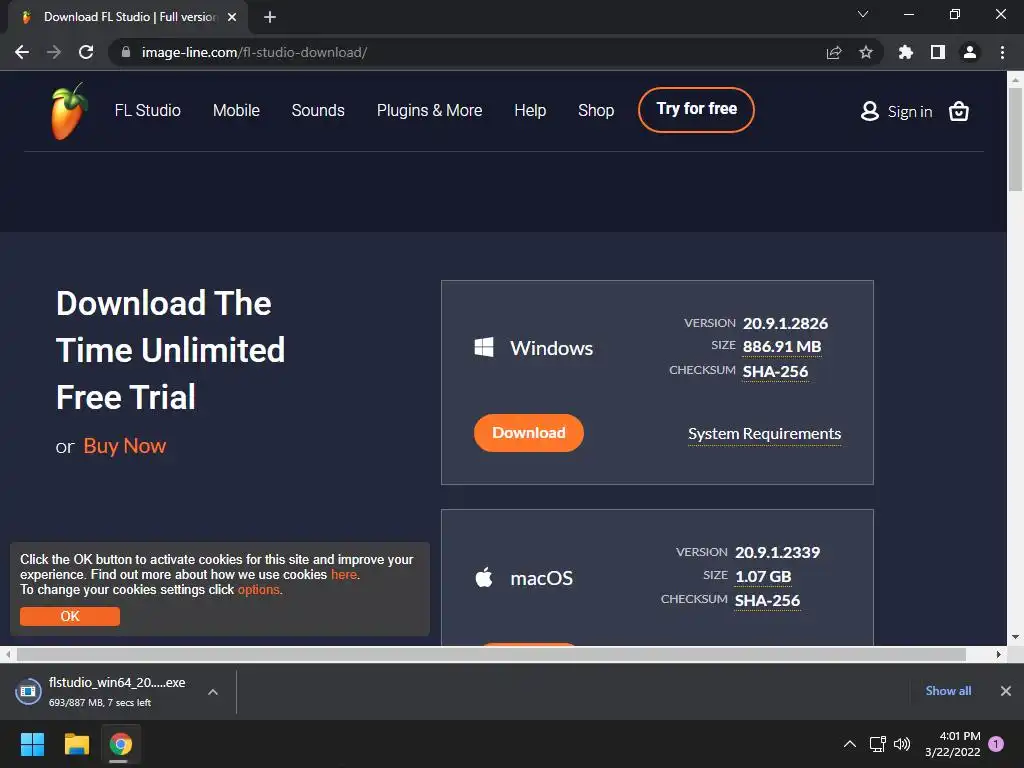Reload the page with the refresh icon
The image size is (1024, 768).
[86, 52]
